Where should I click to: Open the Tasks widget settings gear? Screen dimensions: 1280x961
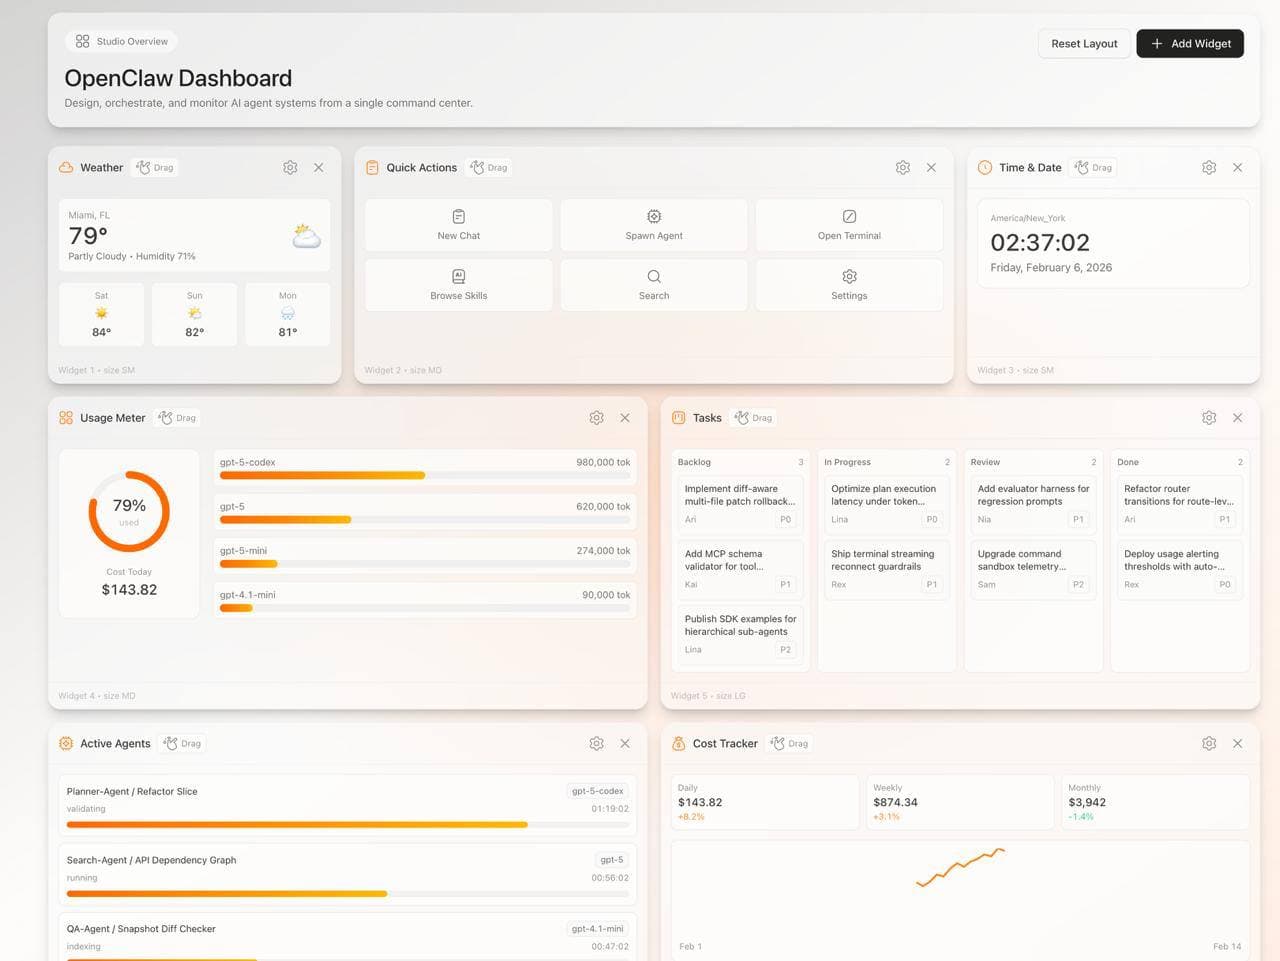[x=1209, y=417]
